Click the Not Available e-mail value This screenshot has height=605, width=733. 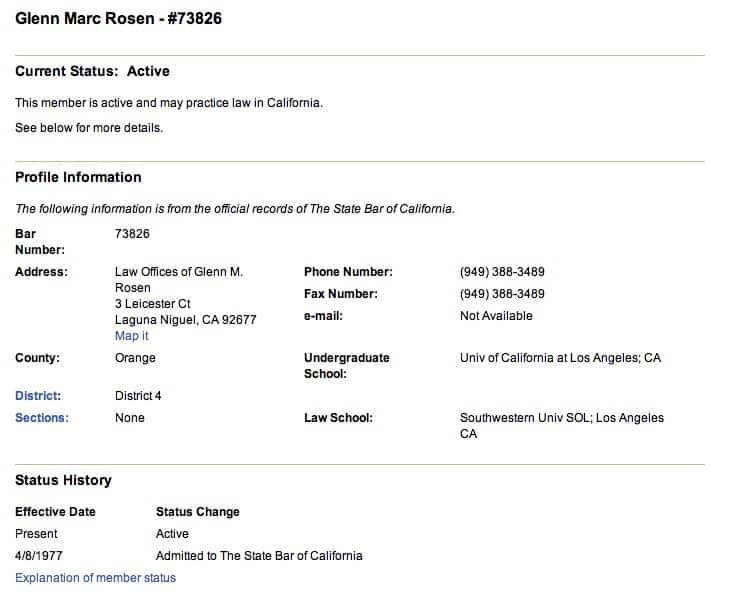(x=496, y=316)
